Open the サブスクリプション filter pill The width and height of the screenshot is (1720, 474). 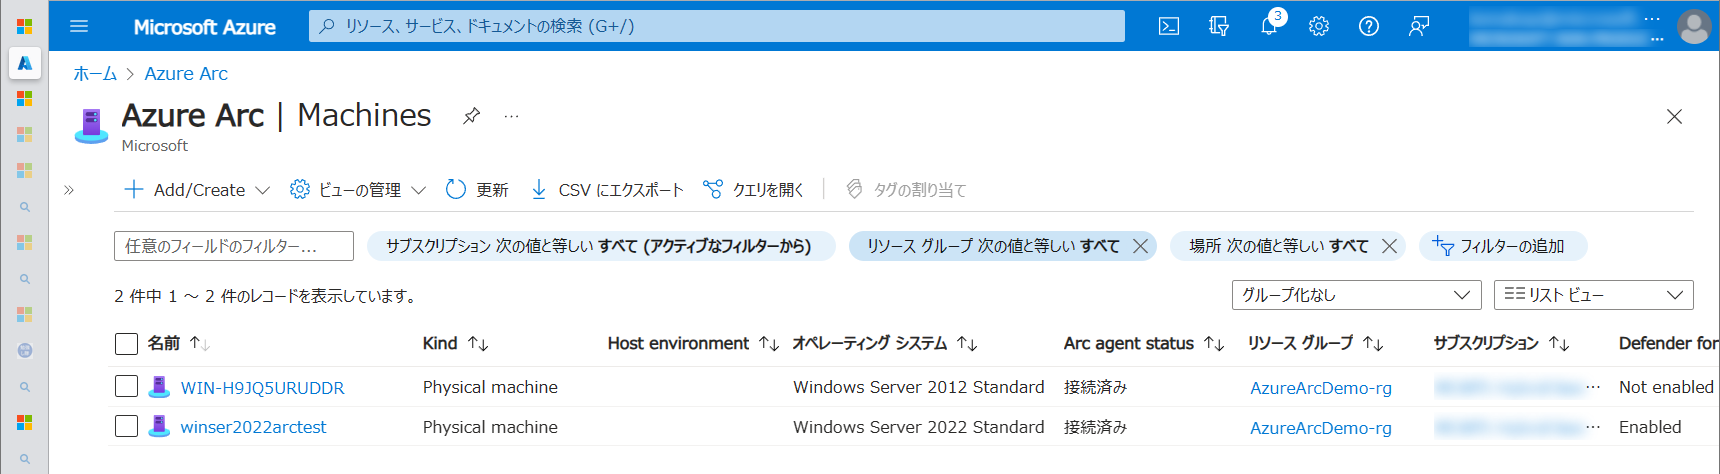pos(600,246)
